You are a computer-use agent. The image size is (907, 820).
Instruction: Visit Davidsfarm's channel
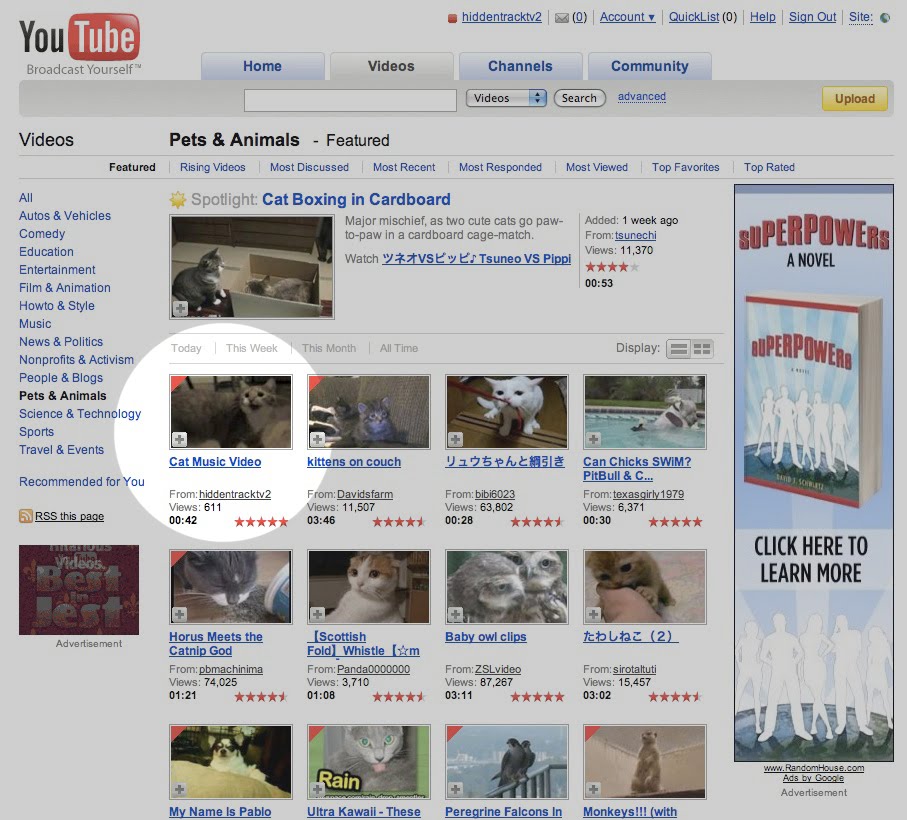click(x=364, y=494)
